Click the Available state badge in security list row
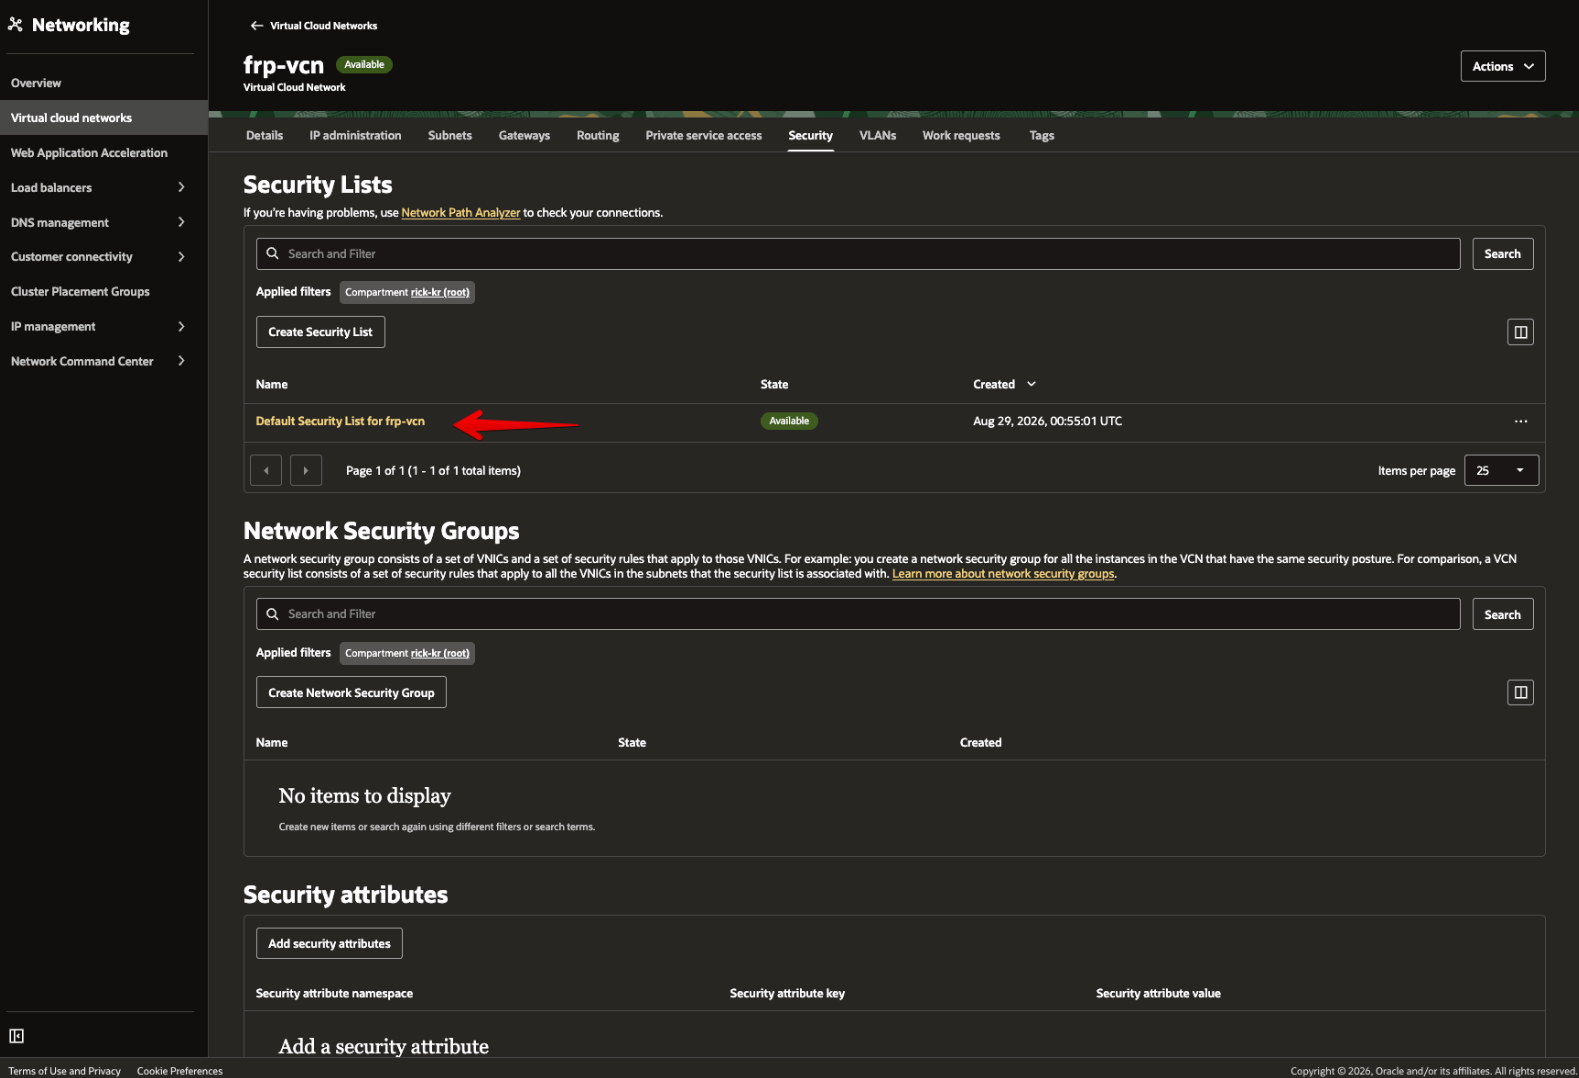 click(x=789, y=421)
